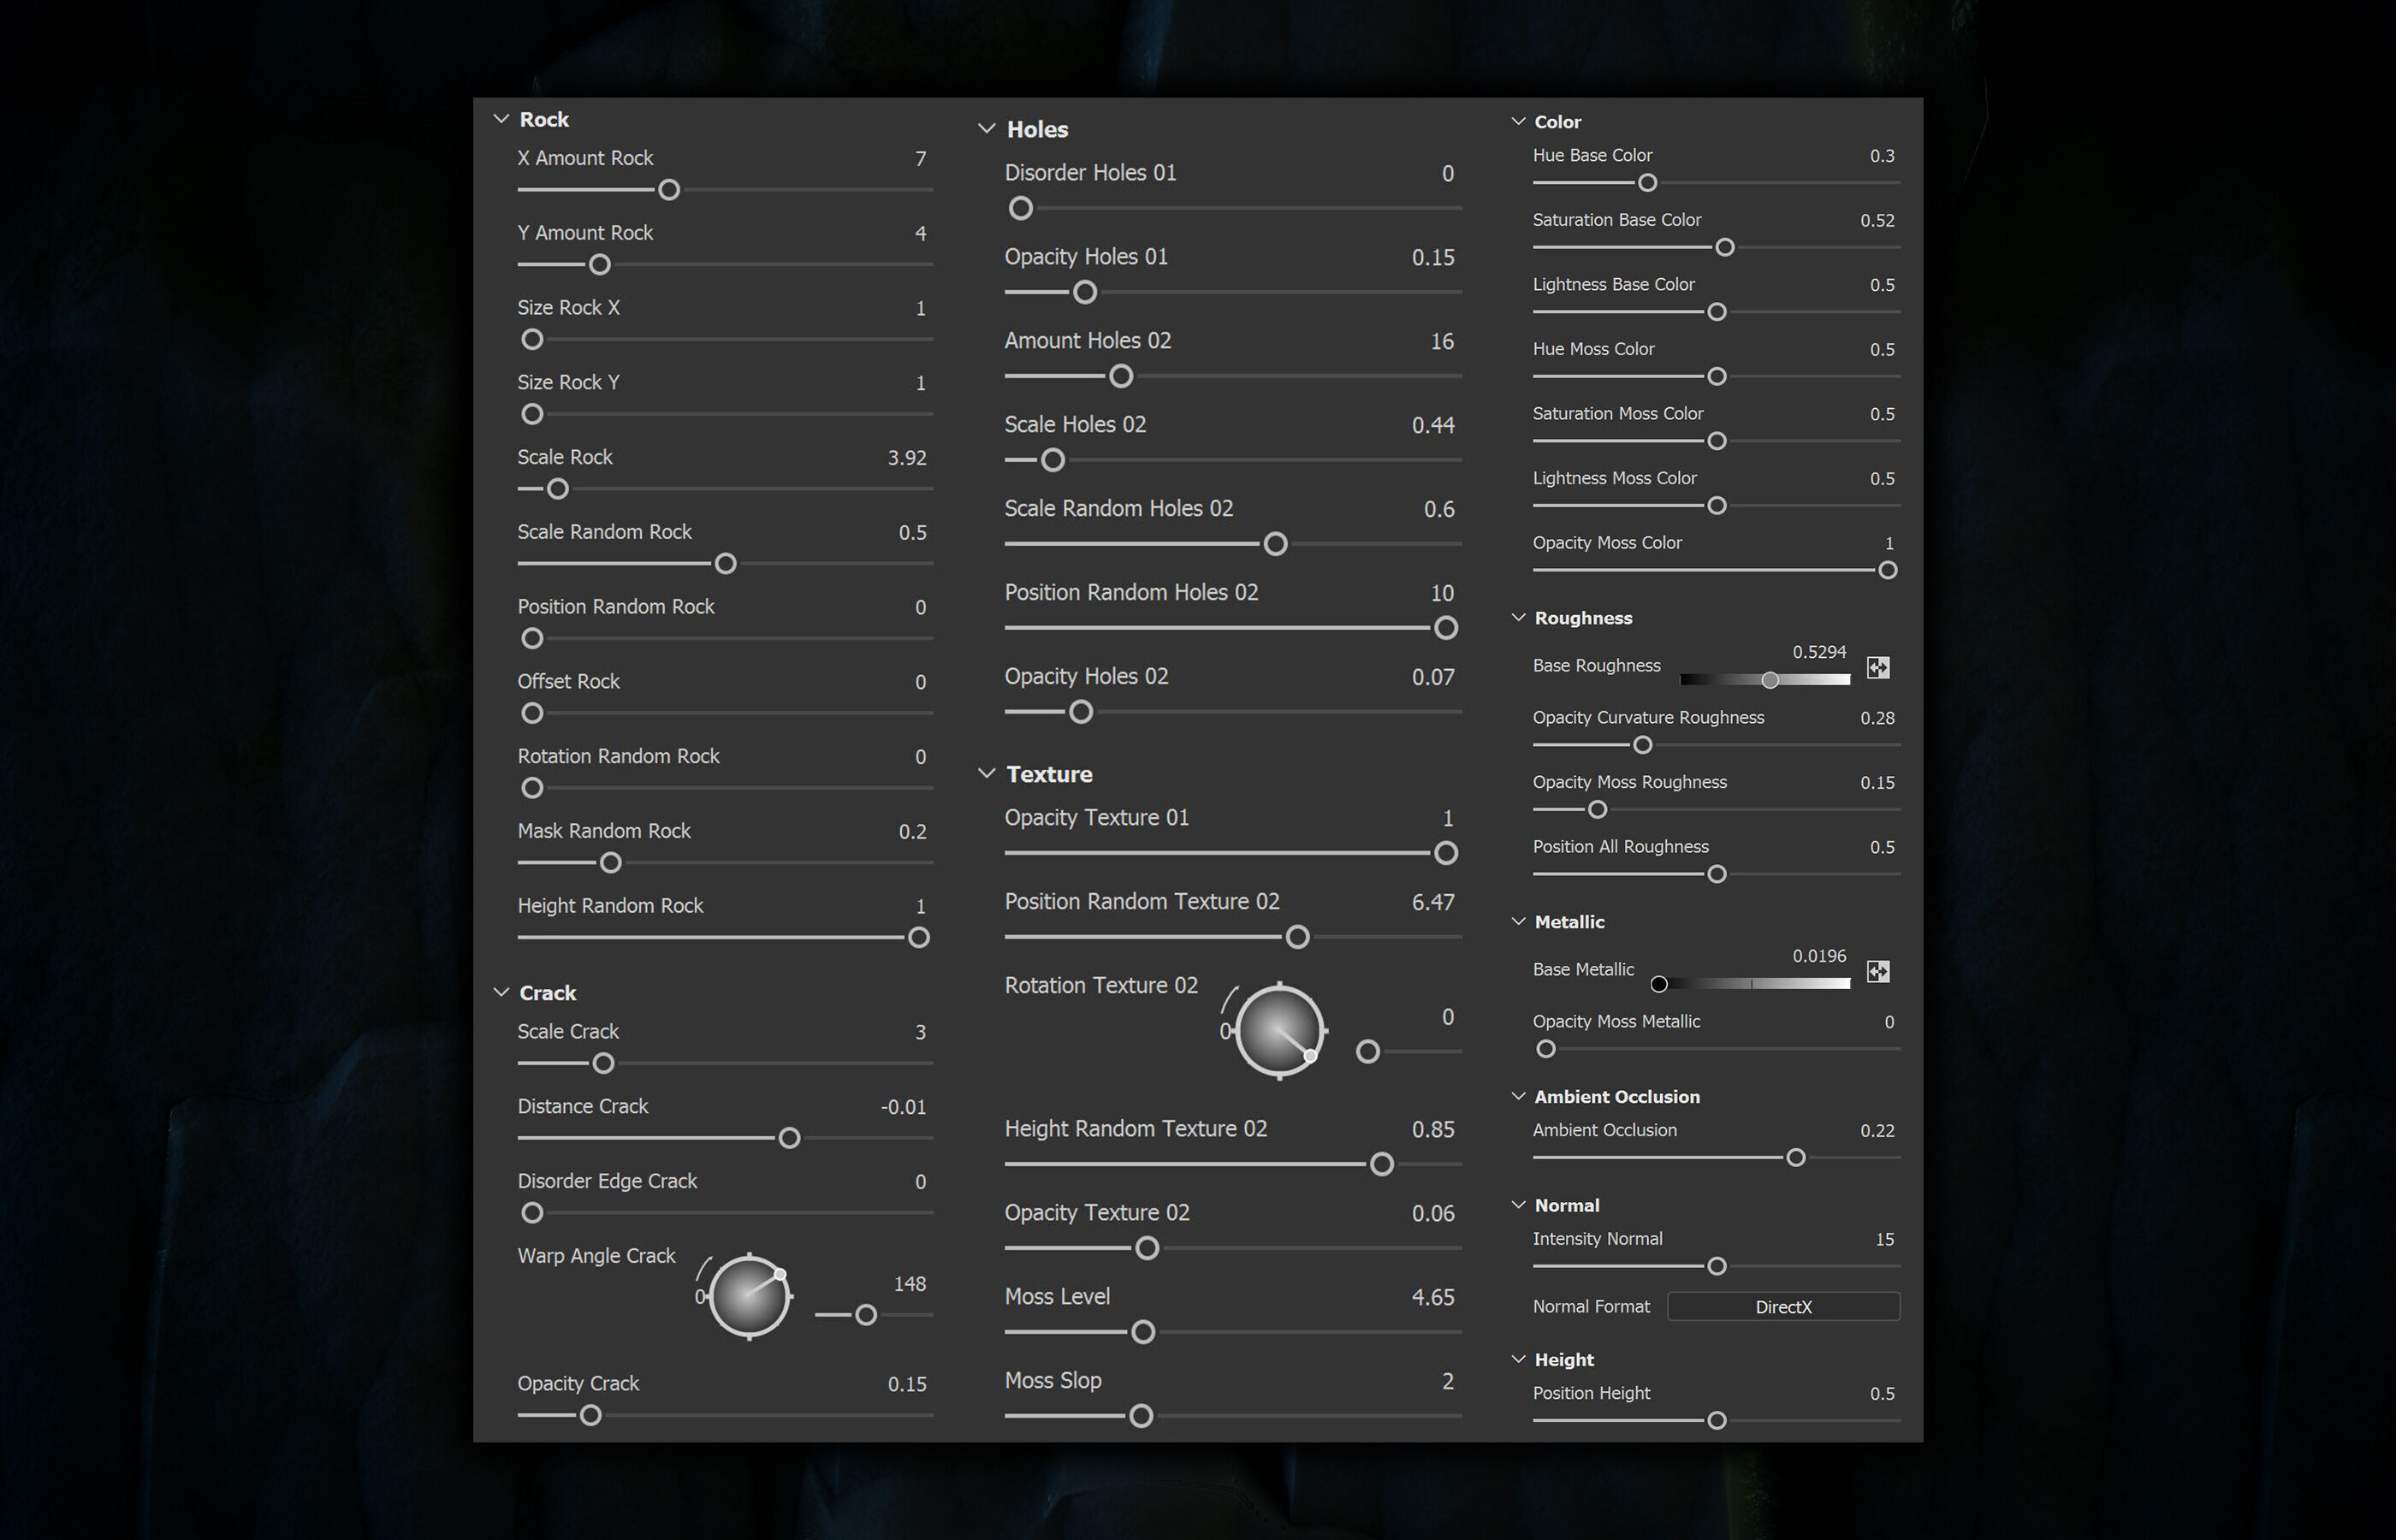The height and width of the screenshot is (1540, 2396).
Task: Collapse the Holes section chevron
Action: point(986,129)
